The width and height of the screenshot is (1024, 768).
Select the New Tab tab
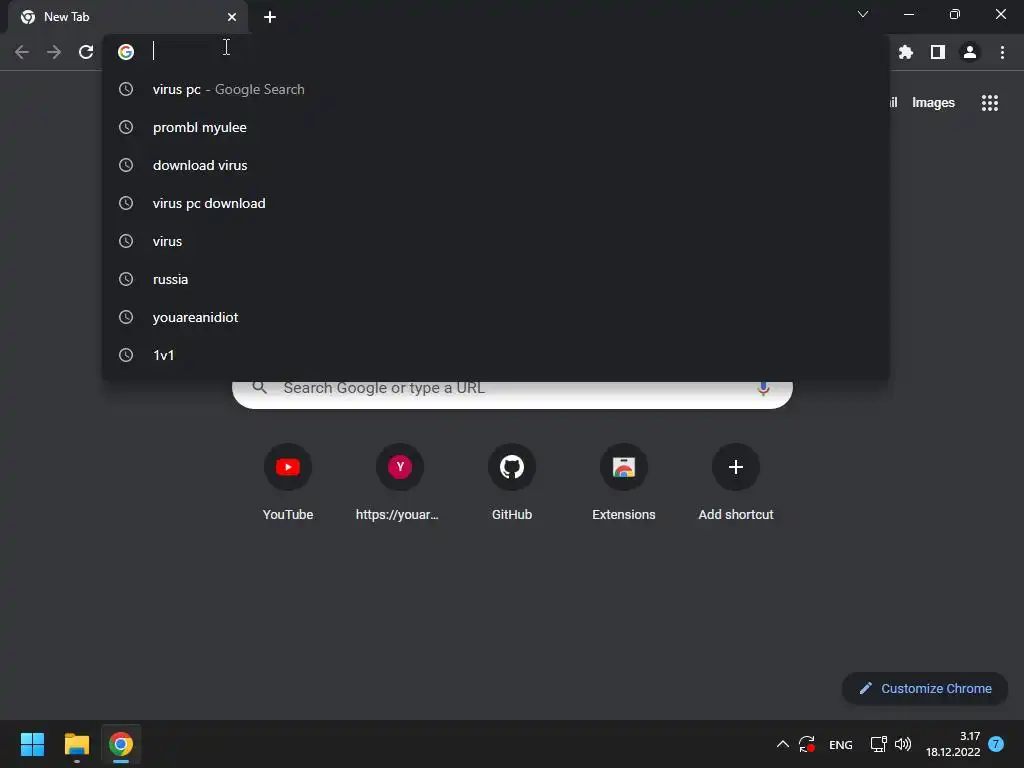127,17
